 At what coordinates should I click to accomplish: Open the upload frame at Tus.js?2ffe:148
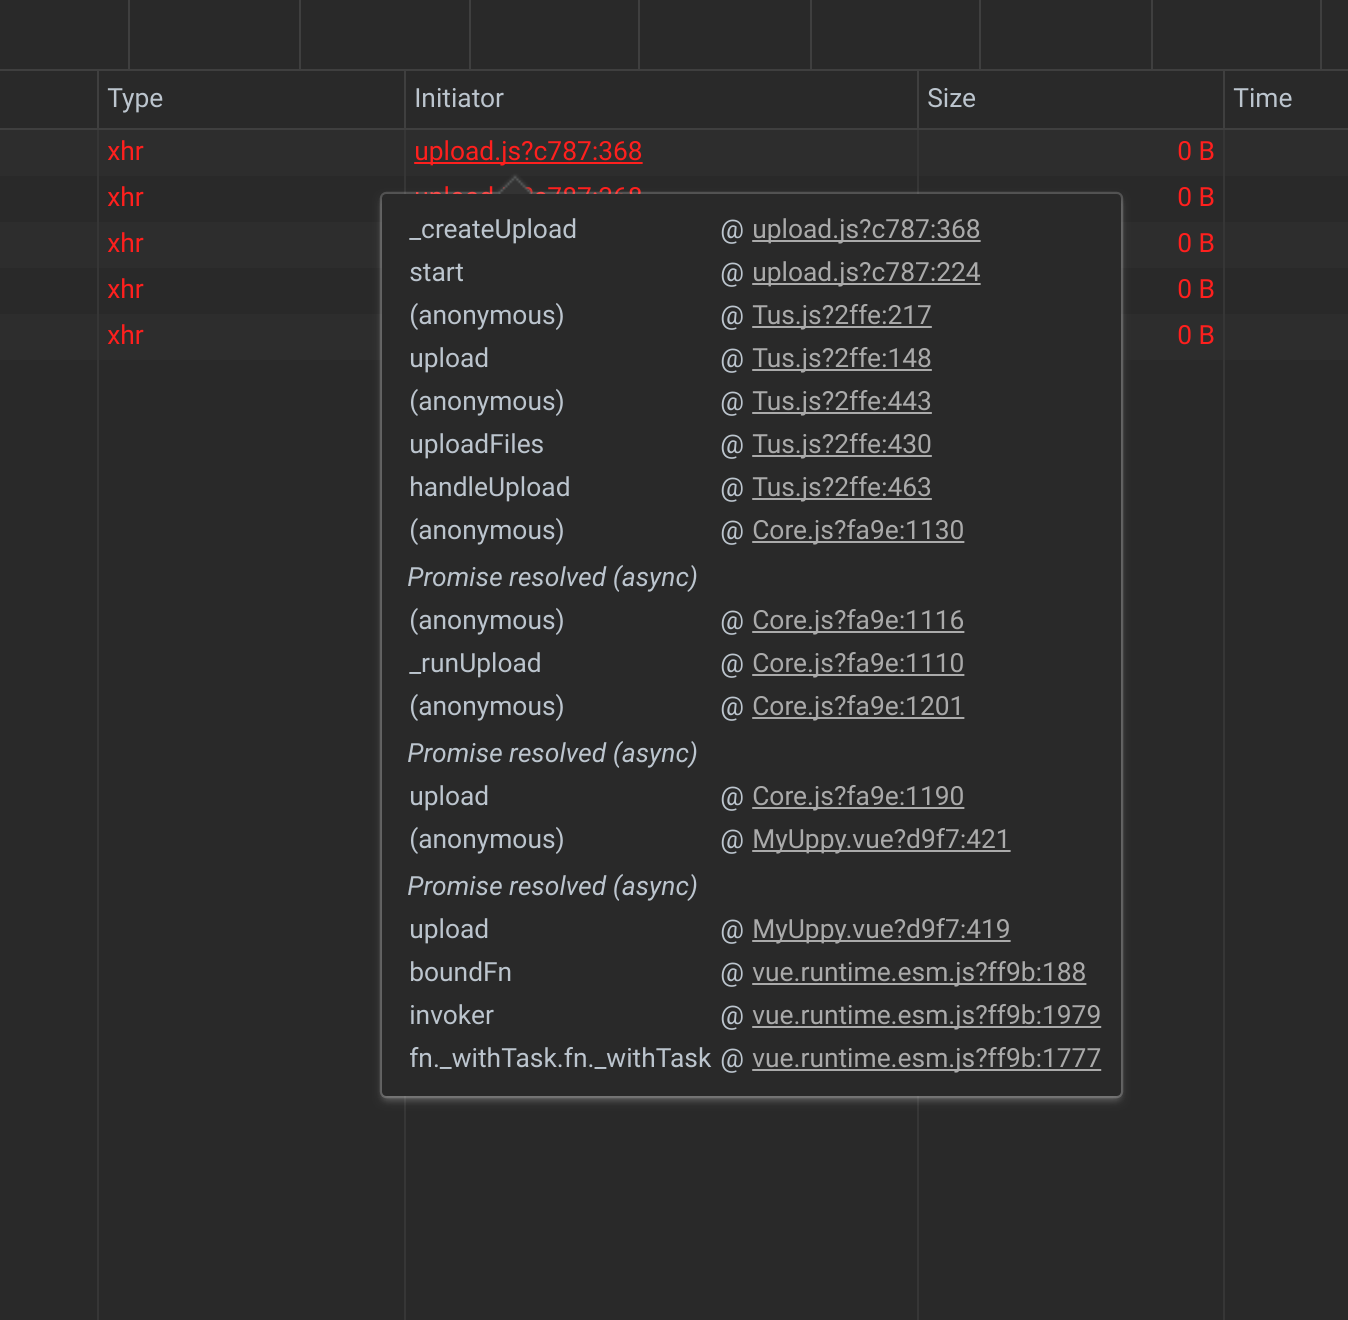tap(841, 358)
